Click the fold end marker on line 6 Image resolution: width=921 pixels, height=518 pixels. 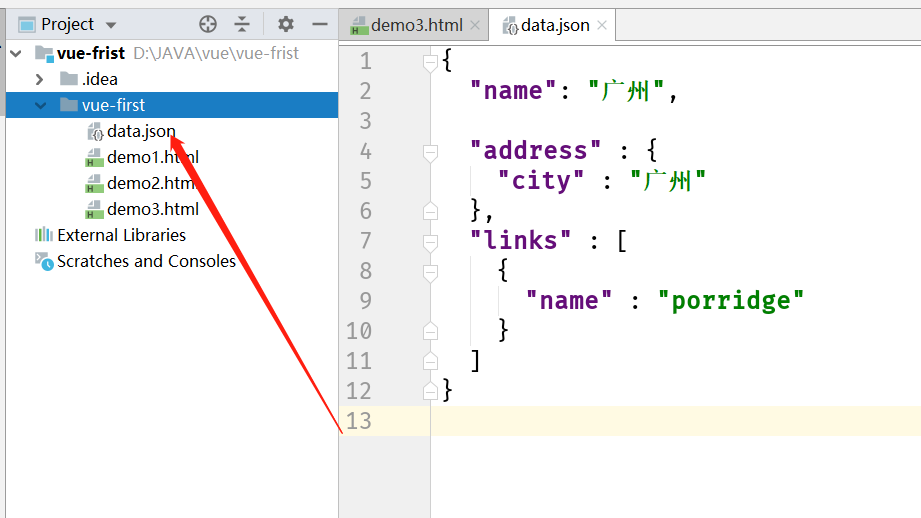pyautogui.click(x=430, y=211)
